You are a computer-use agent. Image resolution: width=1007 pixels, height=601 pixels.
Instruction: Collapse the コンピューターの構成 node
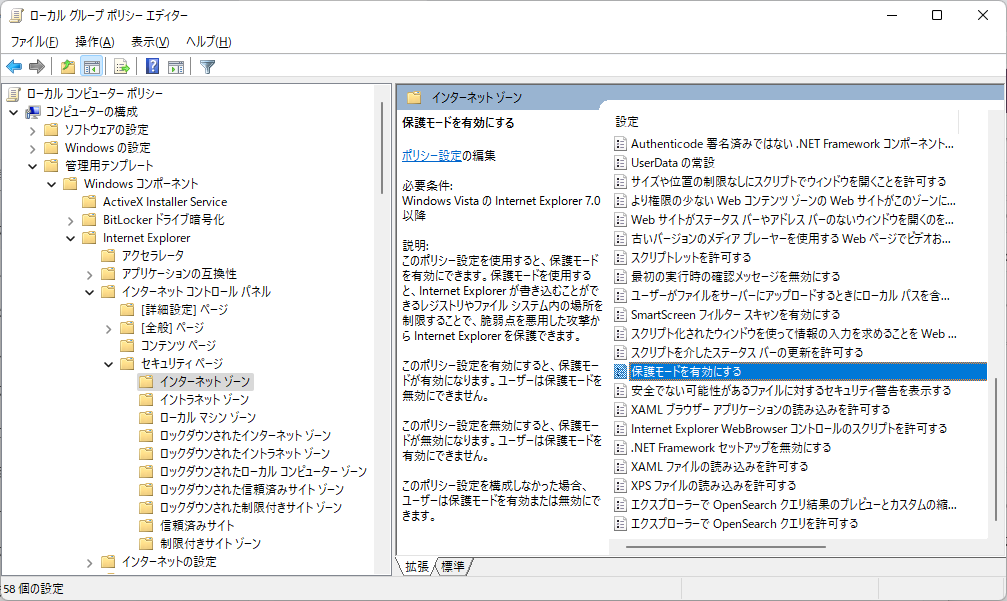[13, 112]
